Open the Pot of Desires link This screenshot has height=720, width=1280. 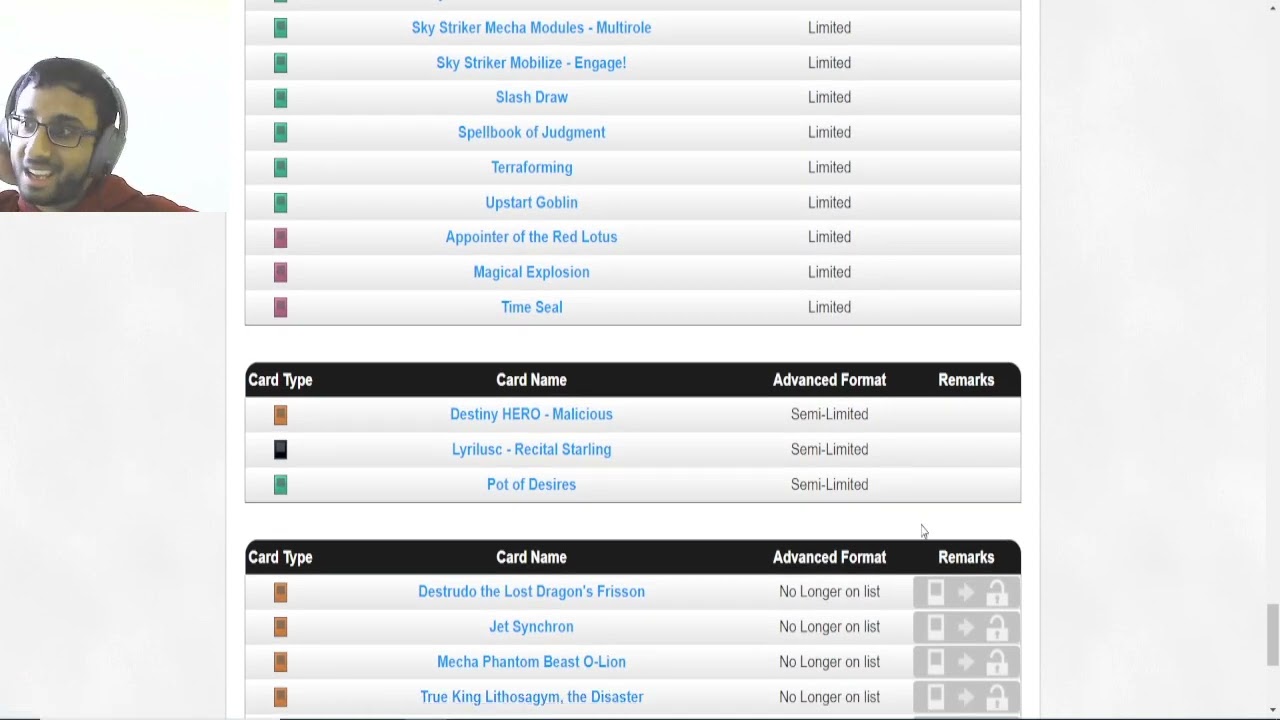click(531, 484)
